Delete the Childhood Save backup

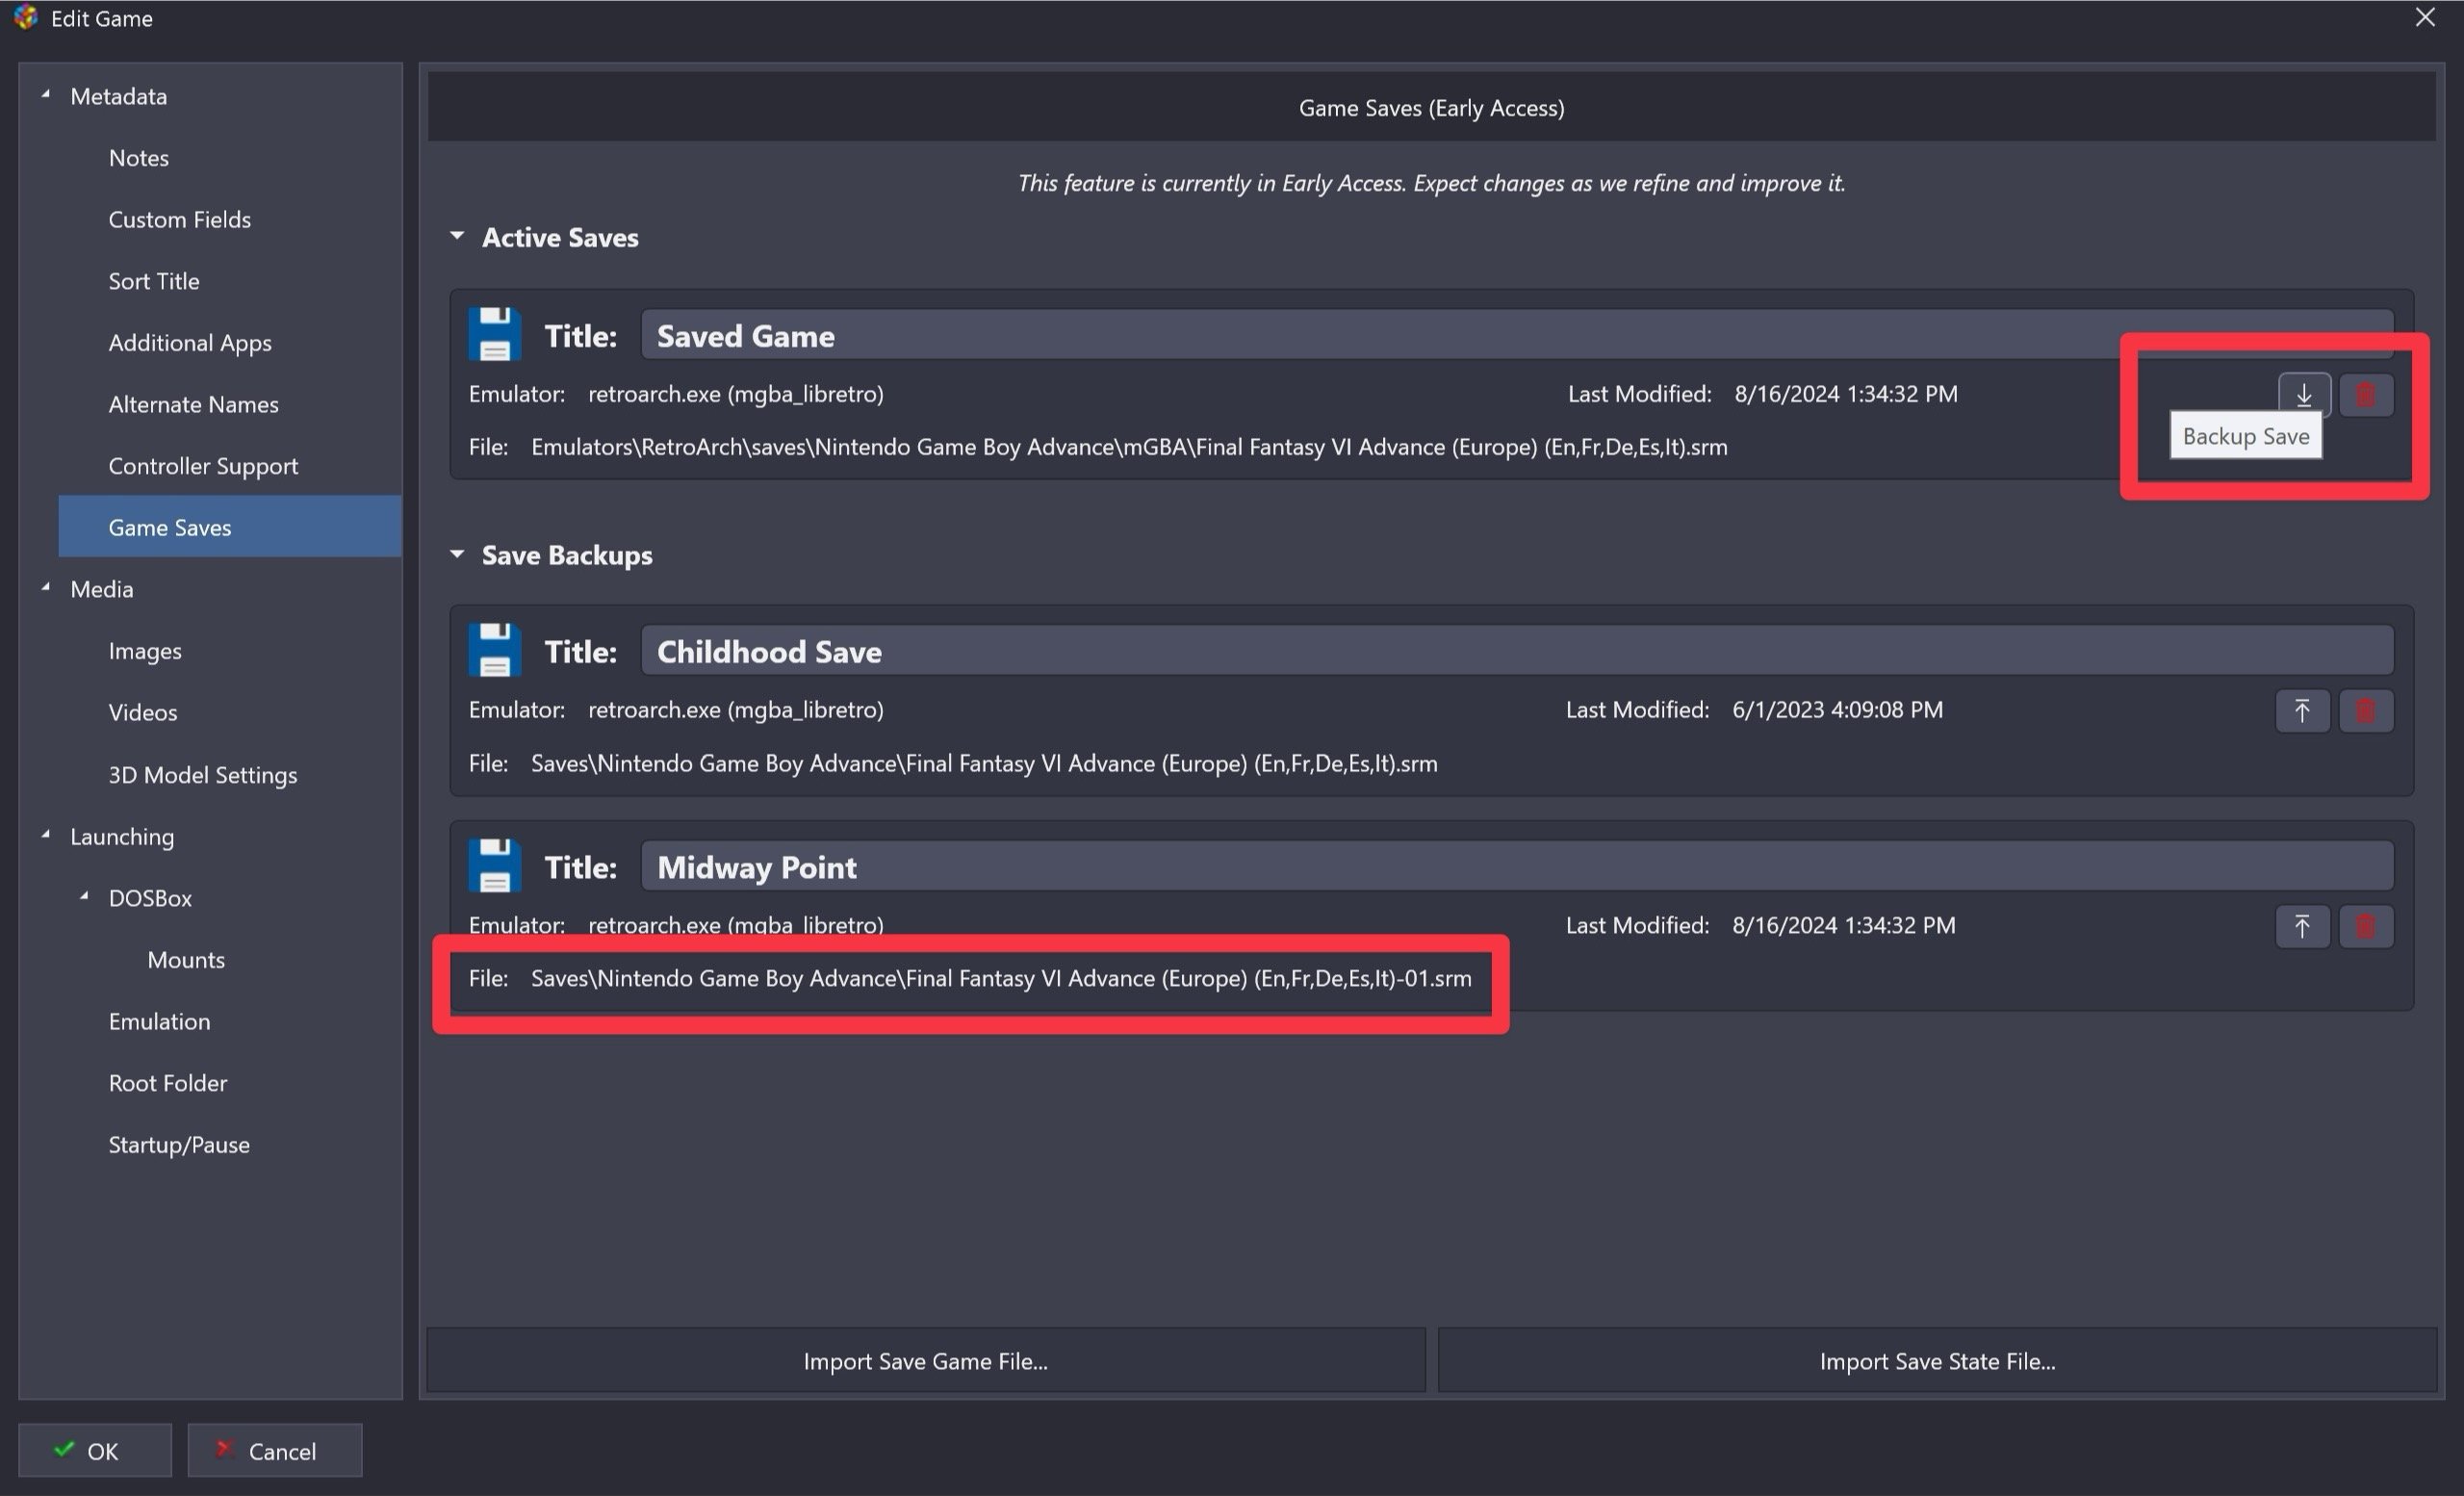(x=2365, y=711)
